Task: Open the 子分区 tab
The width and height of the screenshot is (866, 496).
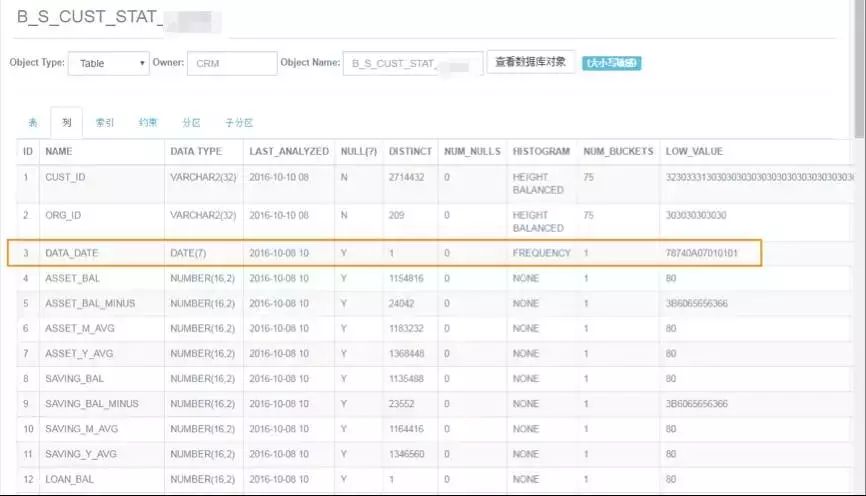Action: (239, 123)
